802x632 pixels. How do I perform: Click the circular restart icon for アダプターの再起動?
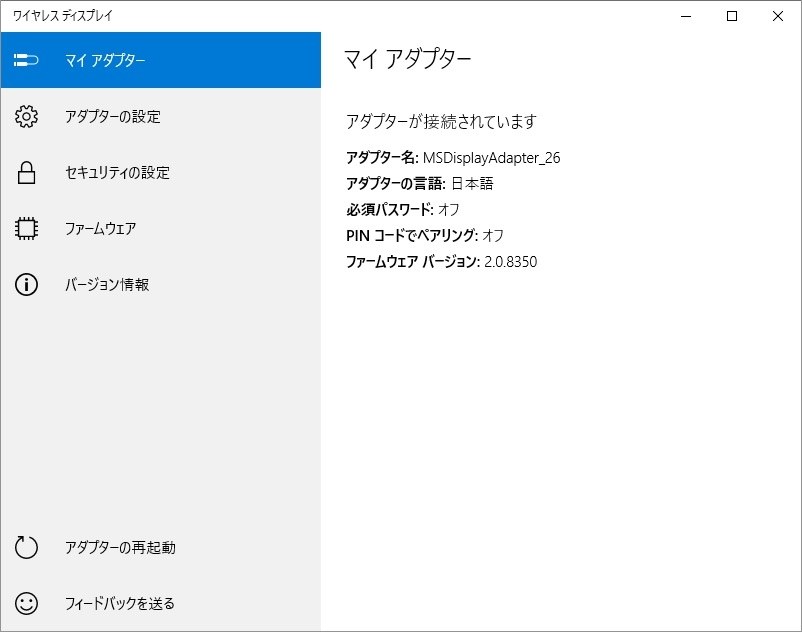(27, 547)
